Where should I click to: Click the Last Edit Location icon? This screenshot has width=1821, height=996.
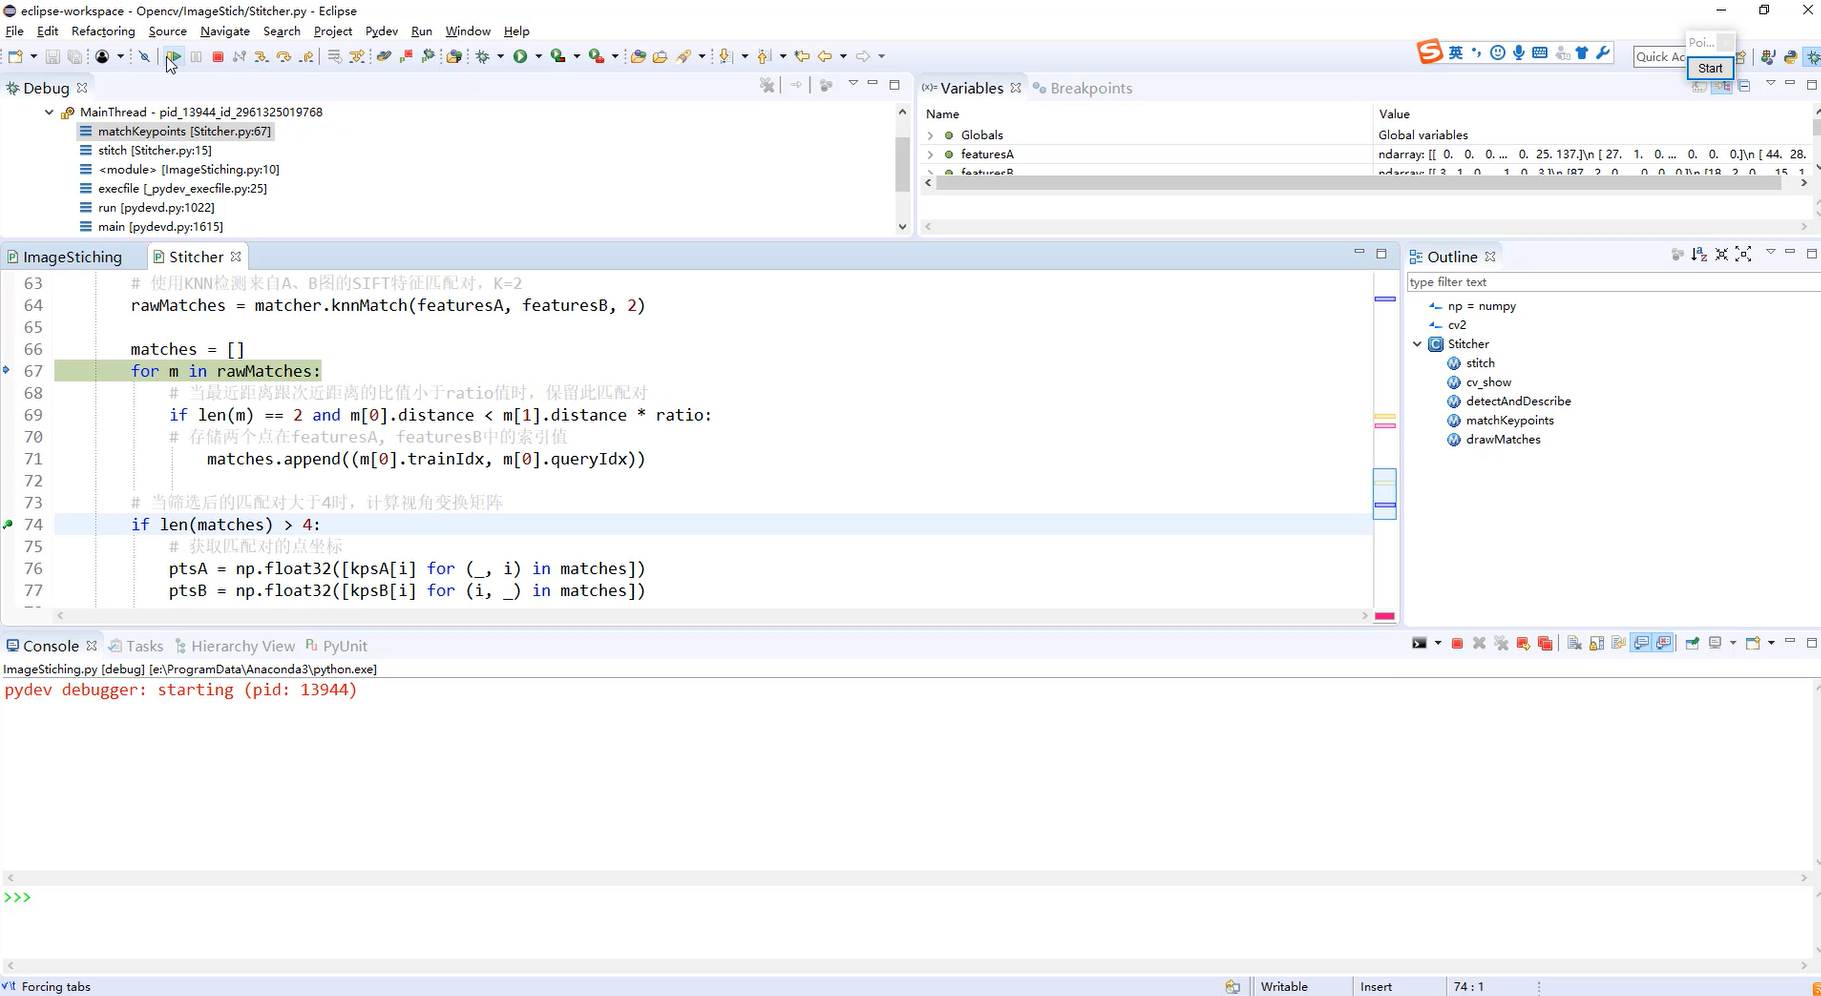[x=802, y=56]
